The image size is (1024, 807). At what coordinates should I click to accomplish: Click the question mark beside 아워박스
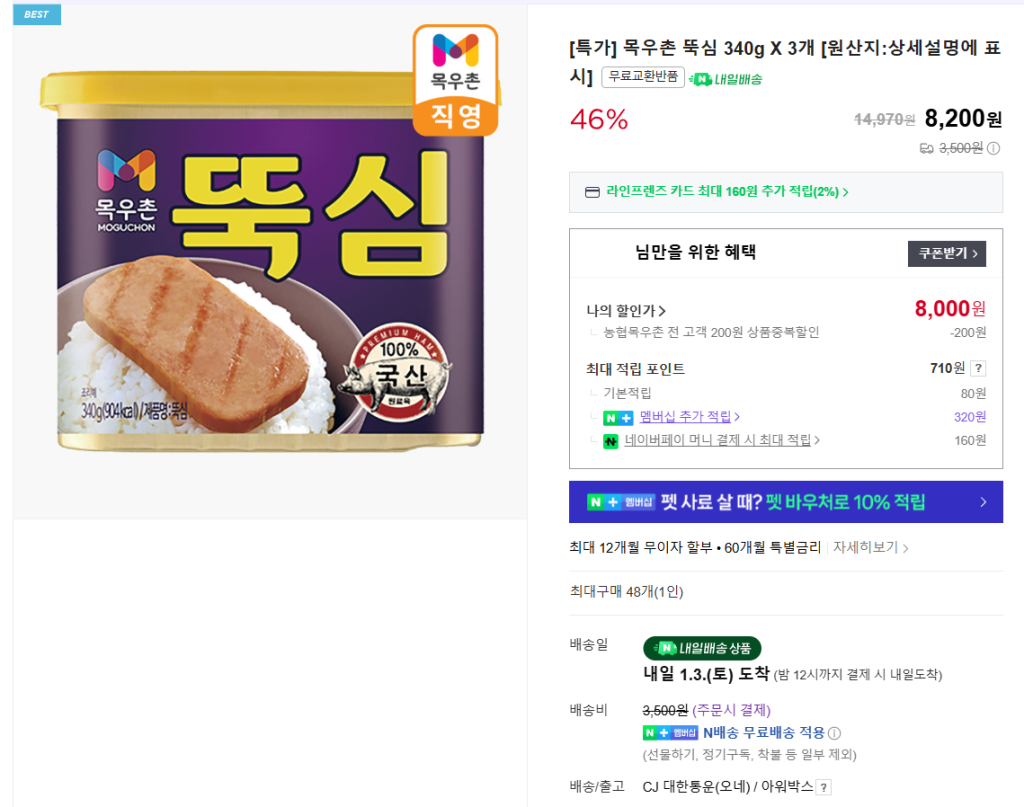(x=823, y=787)
